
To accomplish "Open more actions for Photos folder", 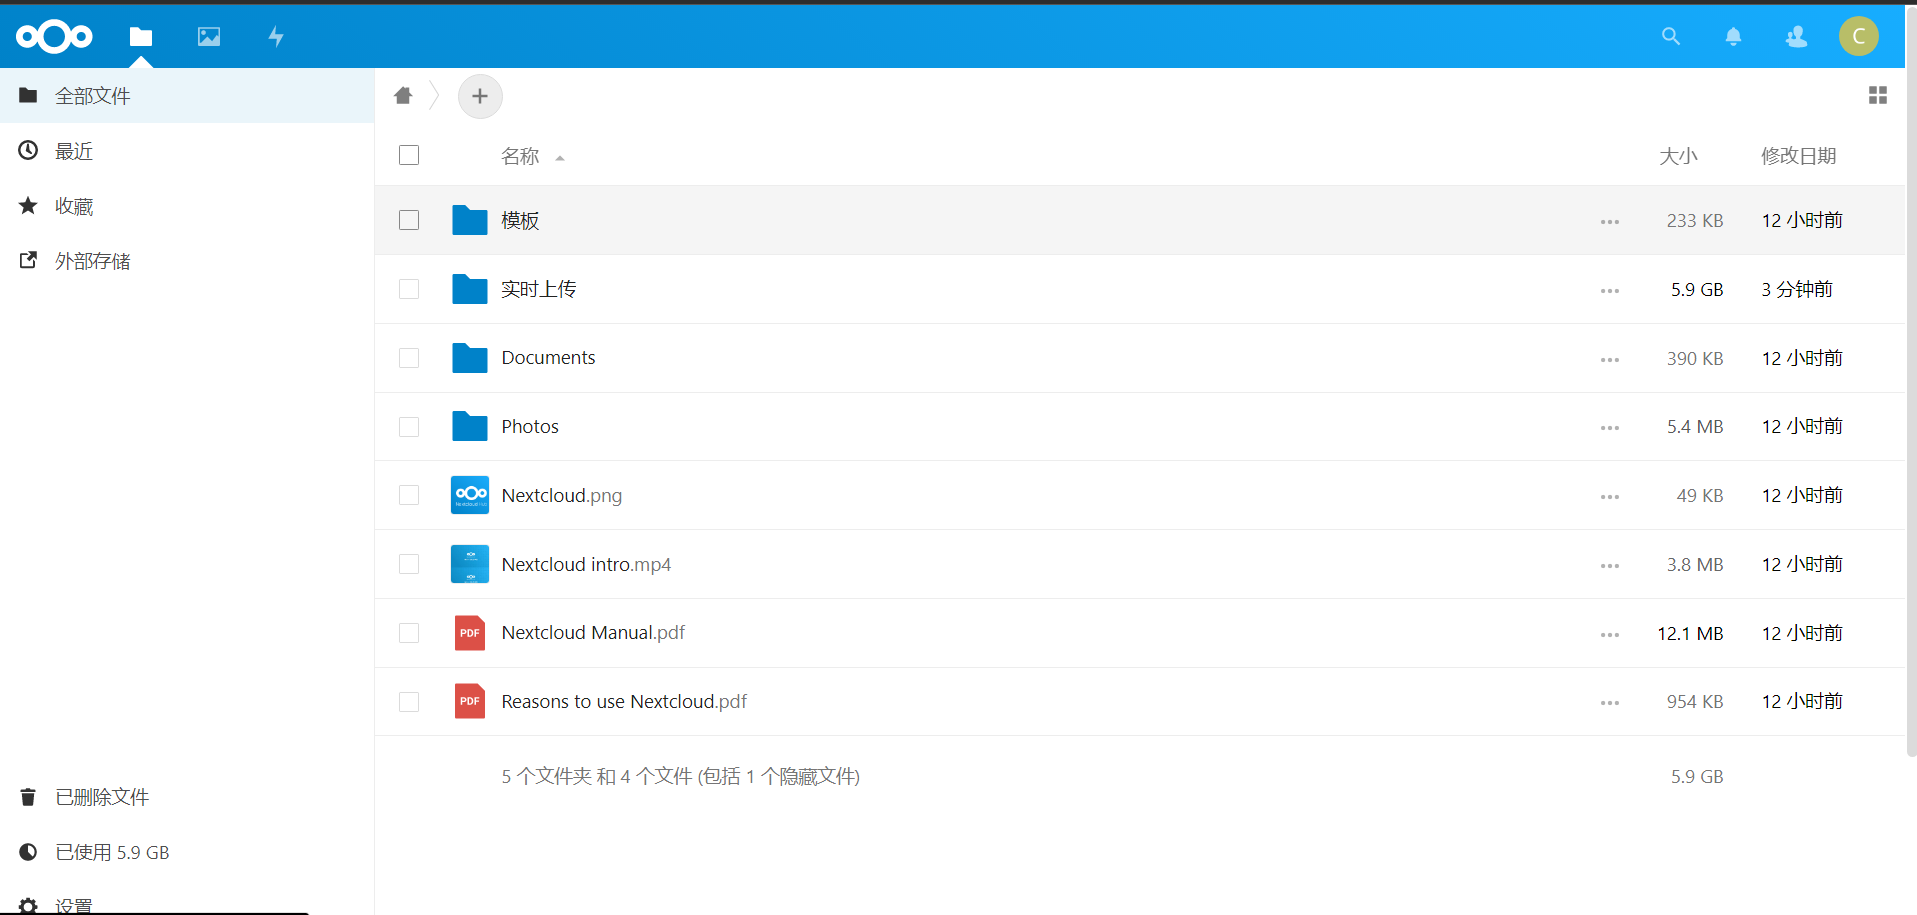I will tap(1609, 428).
